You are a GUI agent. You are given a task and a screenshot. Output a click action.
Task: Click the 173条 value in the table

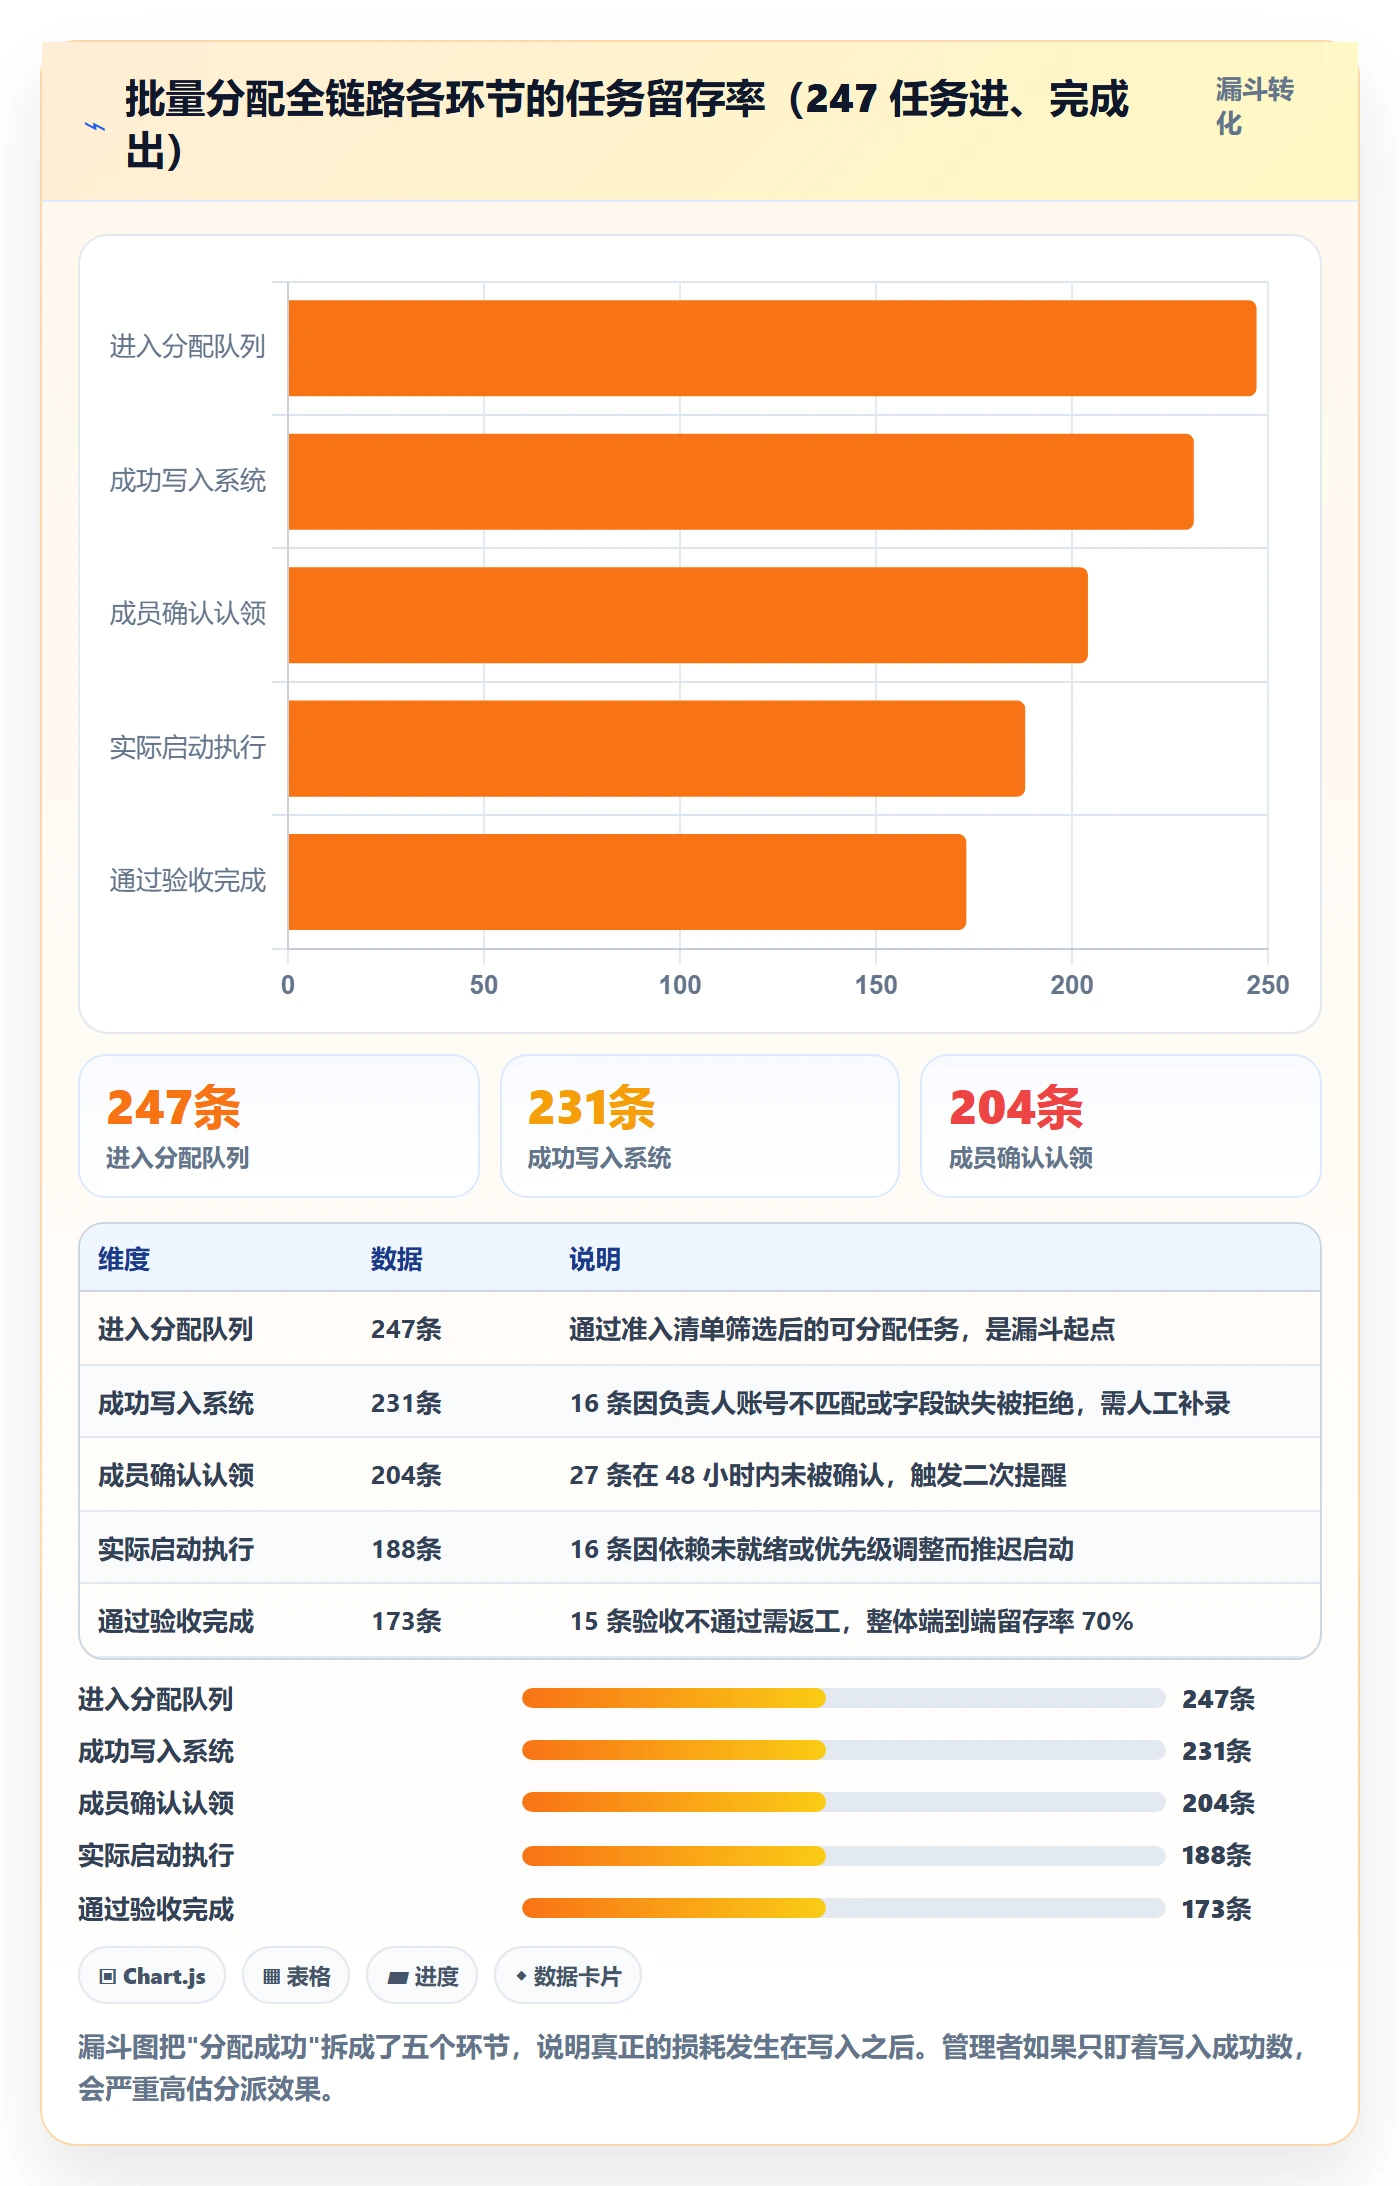tap(406, 1621)
